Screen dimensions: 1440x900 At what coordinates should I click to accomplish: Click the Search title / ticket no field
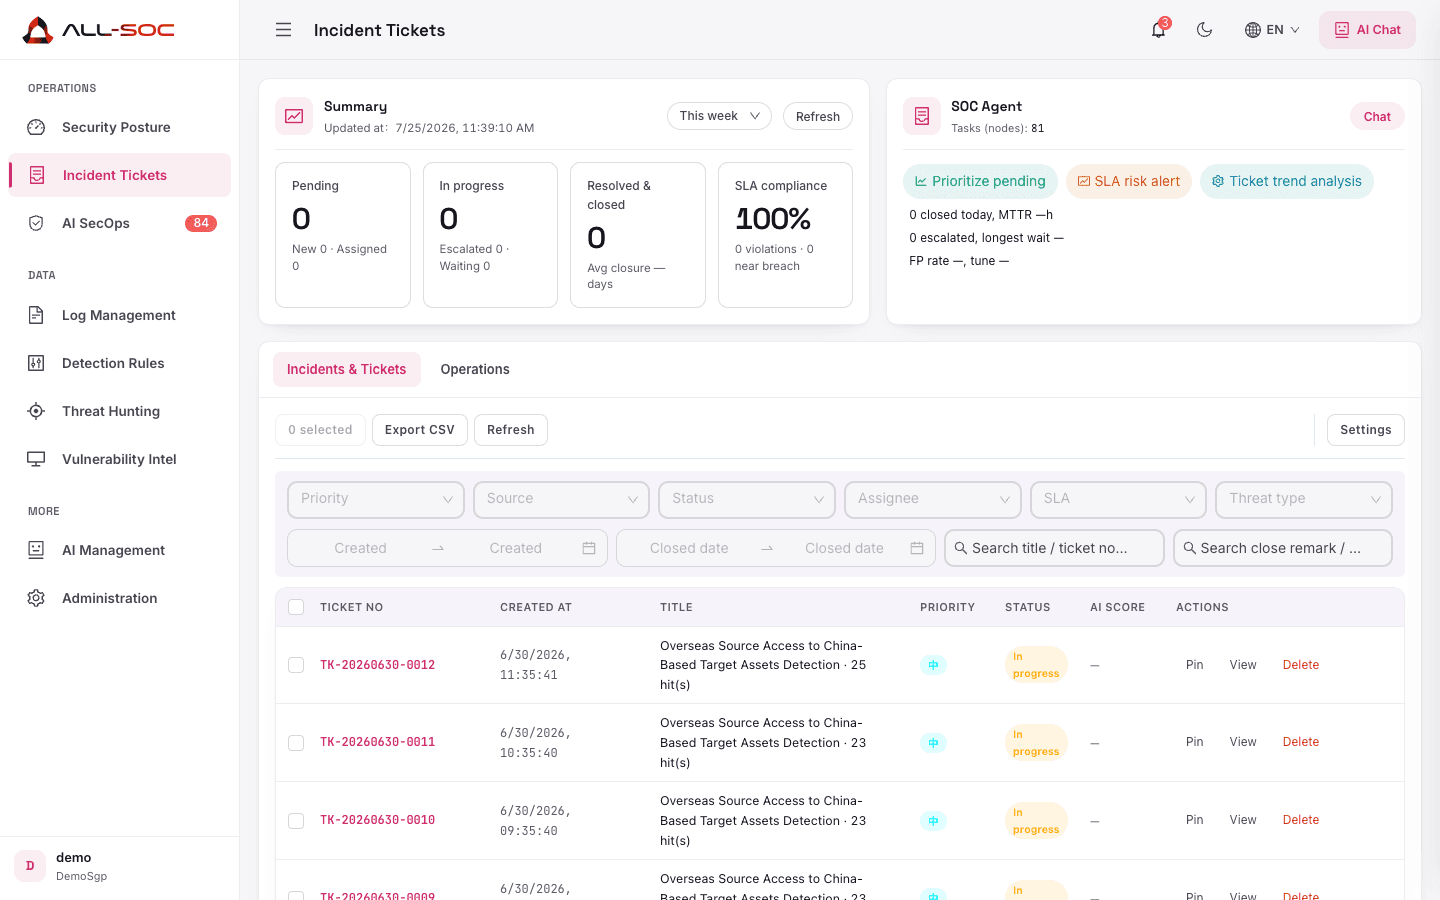(x=1054, y=548)
